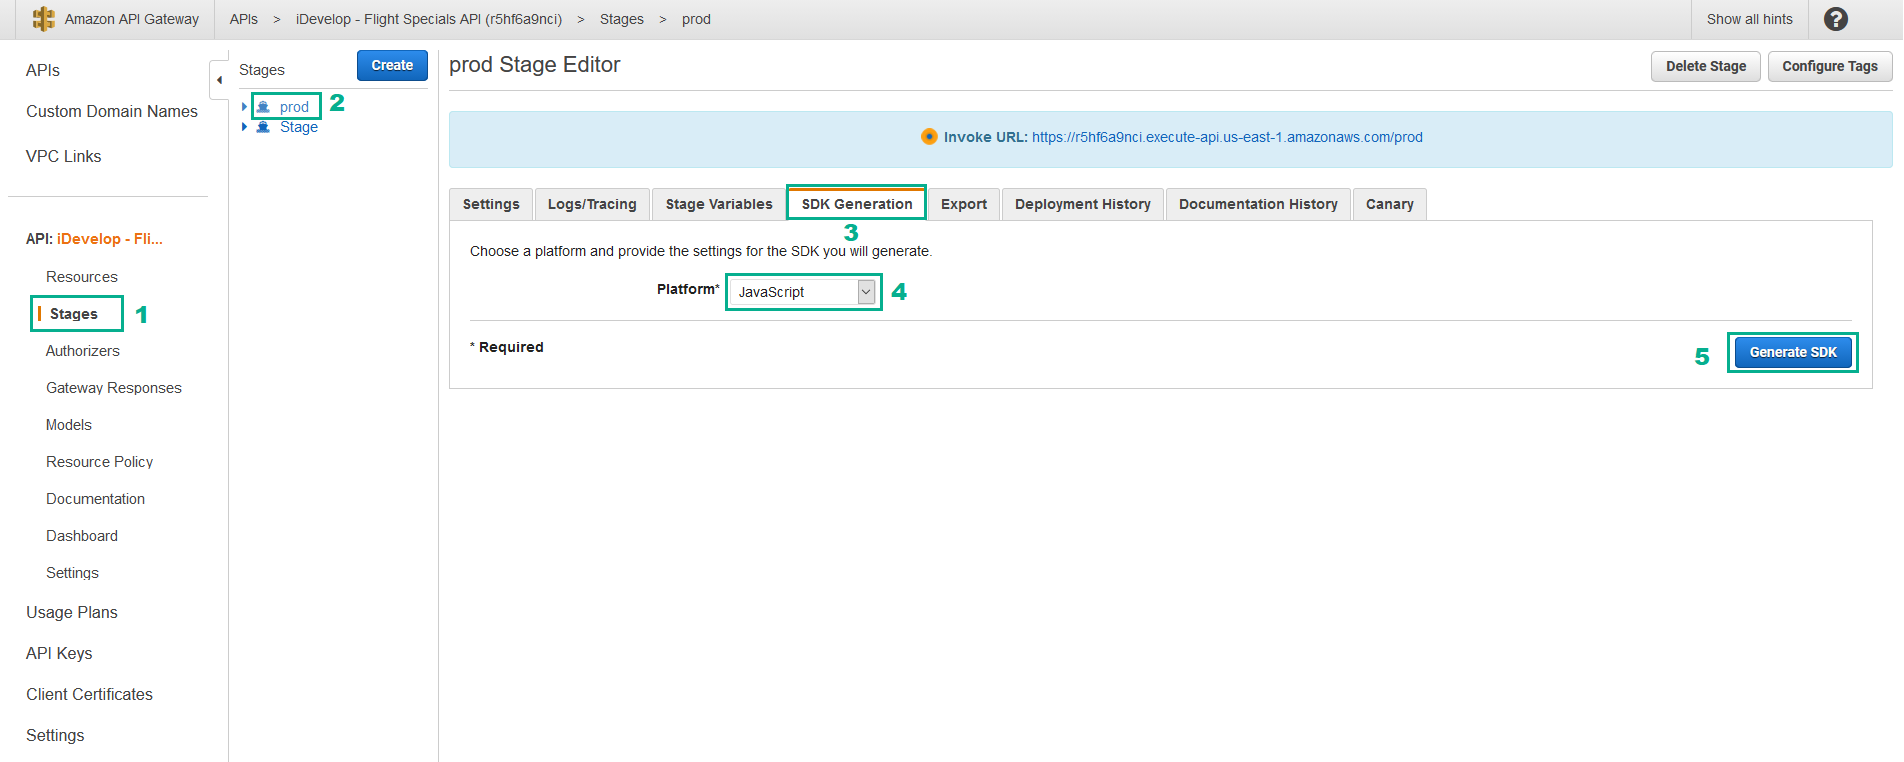1904x762 pixels.
Task: View the Deployment History tab
Action: [x=1083, y=204]
